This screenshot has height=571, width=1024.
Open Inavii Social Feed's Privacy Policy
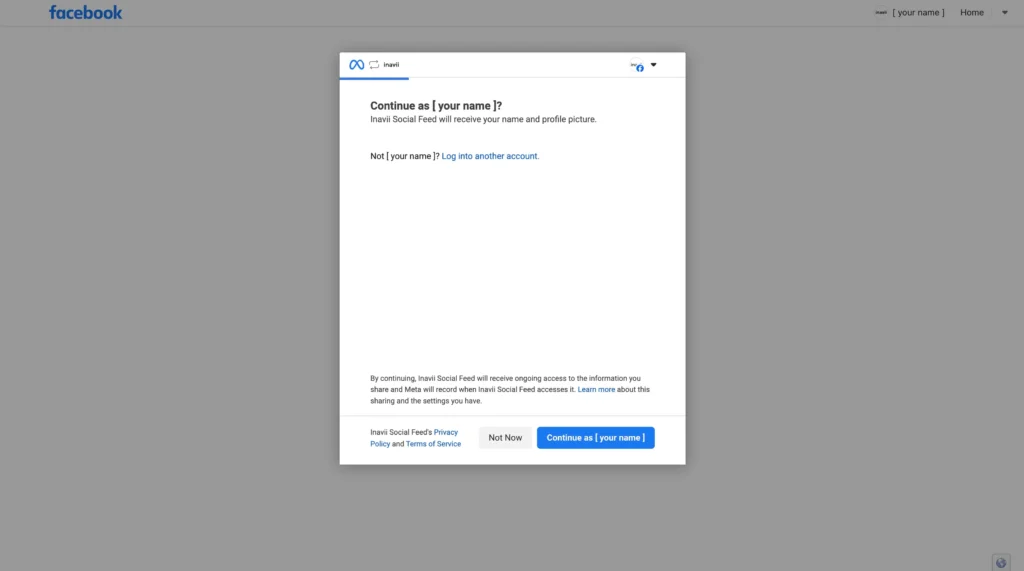pyautogui.click(x=414, y=438)
